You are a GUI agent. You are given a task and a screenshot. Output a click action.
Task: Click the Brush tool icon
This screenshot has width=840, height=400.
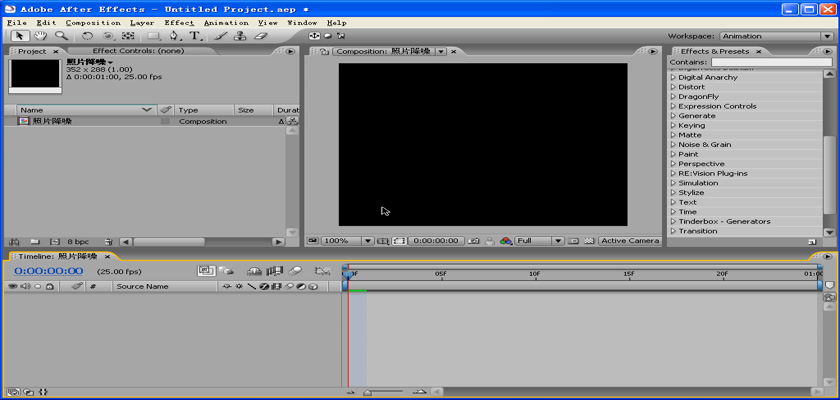point(221,36)
